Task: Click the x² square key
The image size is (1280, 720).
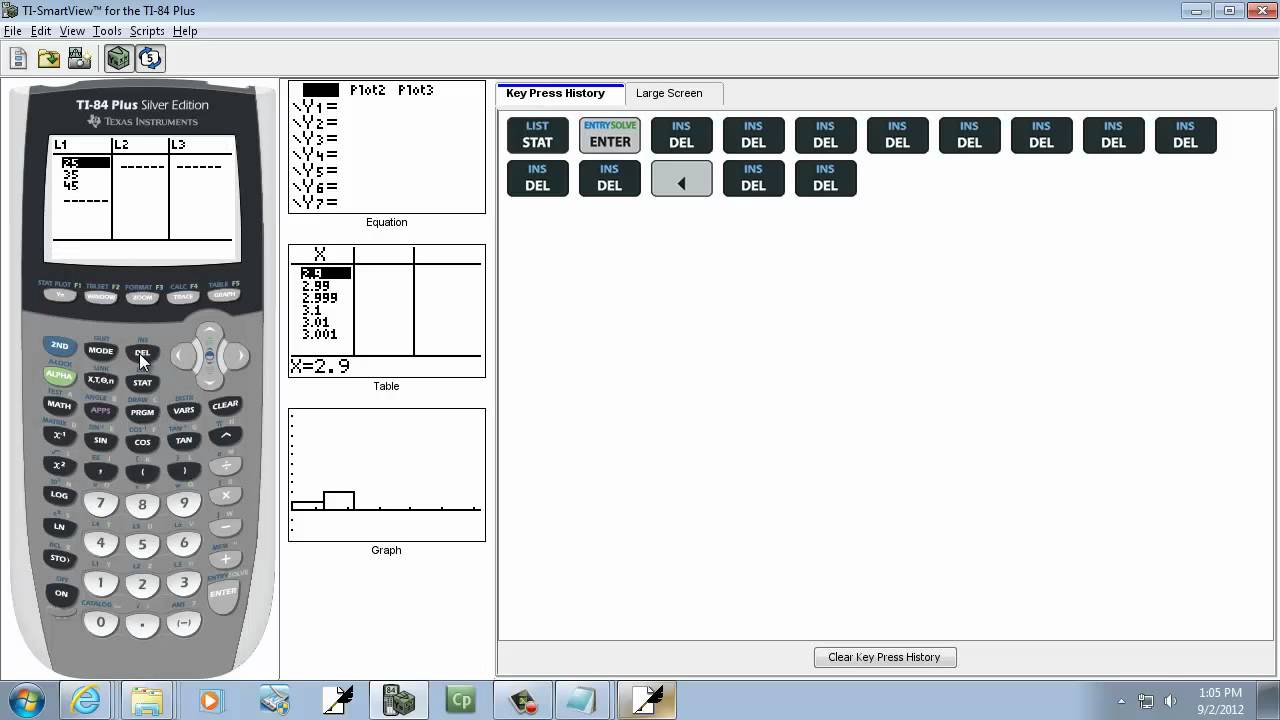Action: (x=59, y=465)
